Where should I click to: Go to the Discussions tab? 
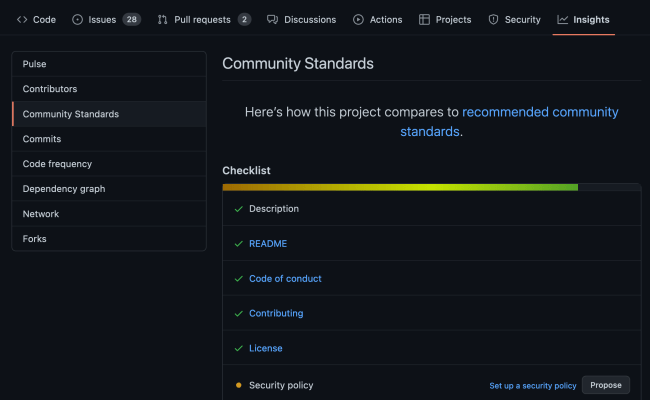point(301,19)
